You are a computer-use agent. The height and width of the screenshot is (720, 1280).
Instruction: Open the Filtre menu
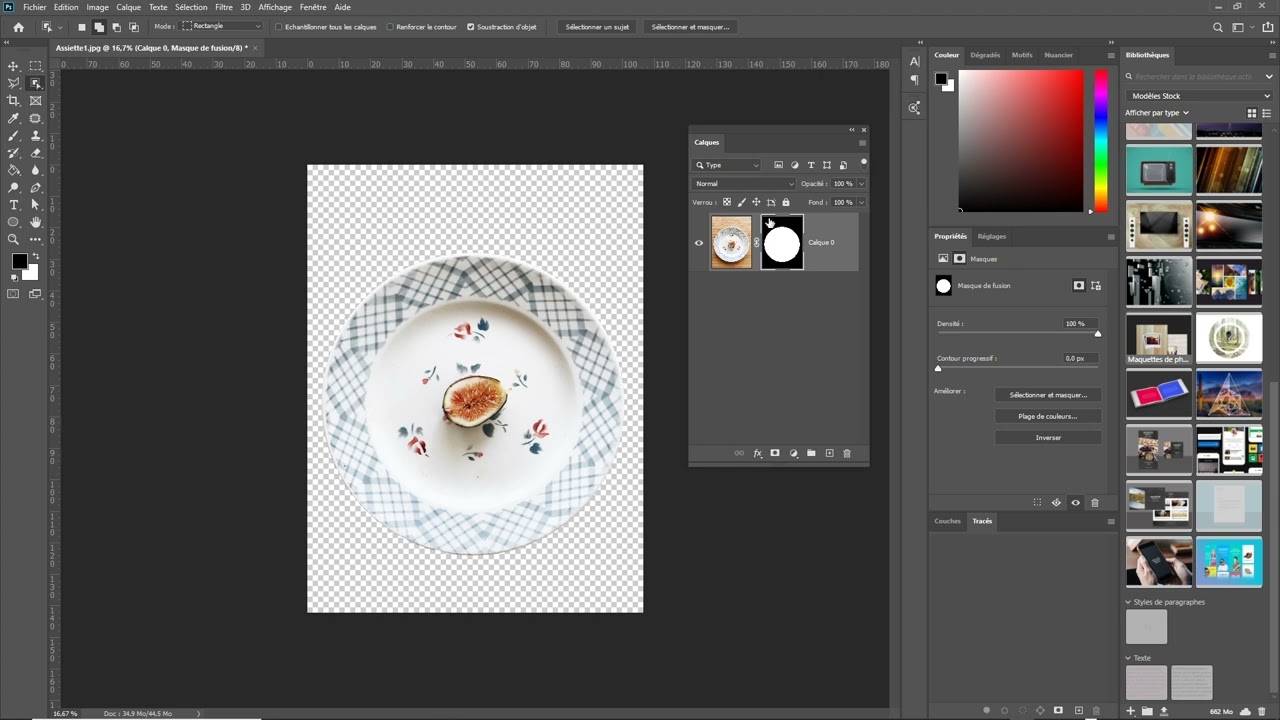tap(224, 7)
